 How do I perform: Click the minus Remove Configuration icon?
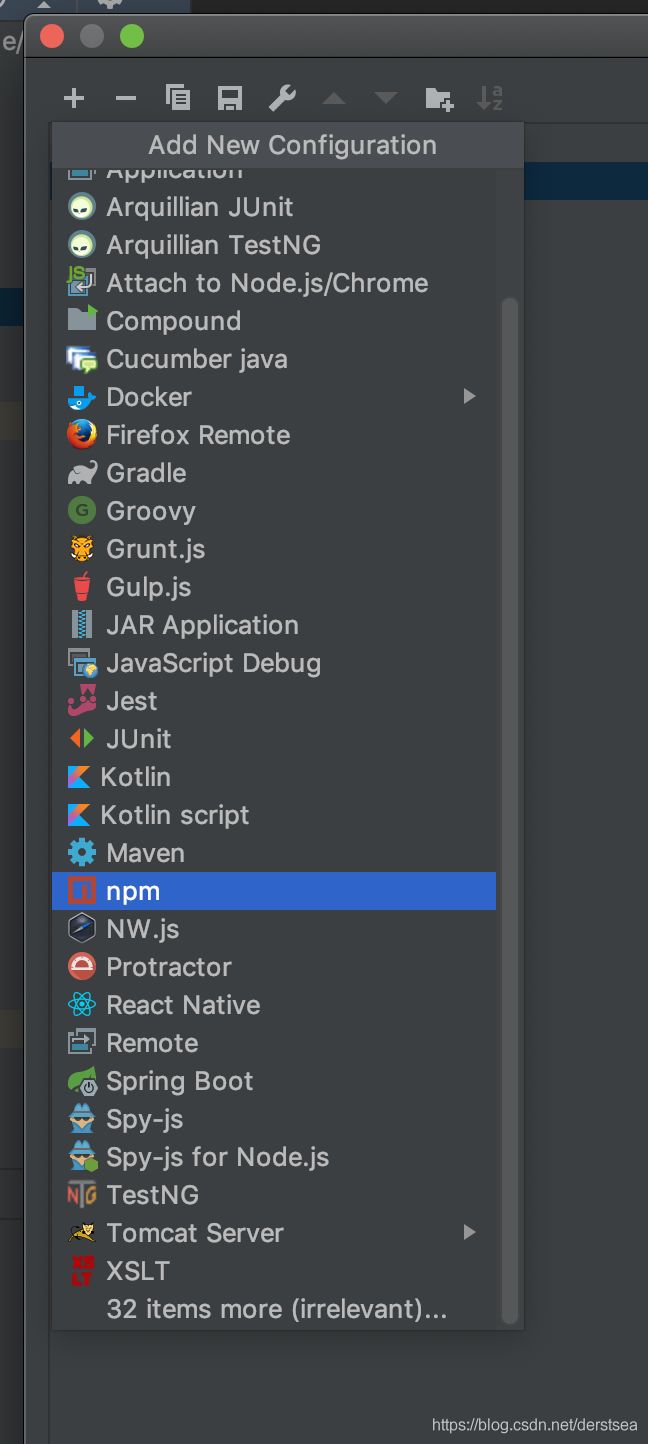126,98
